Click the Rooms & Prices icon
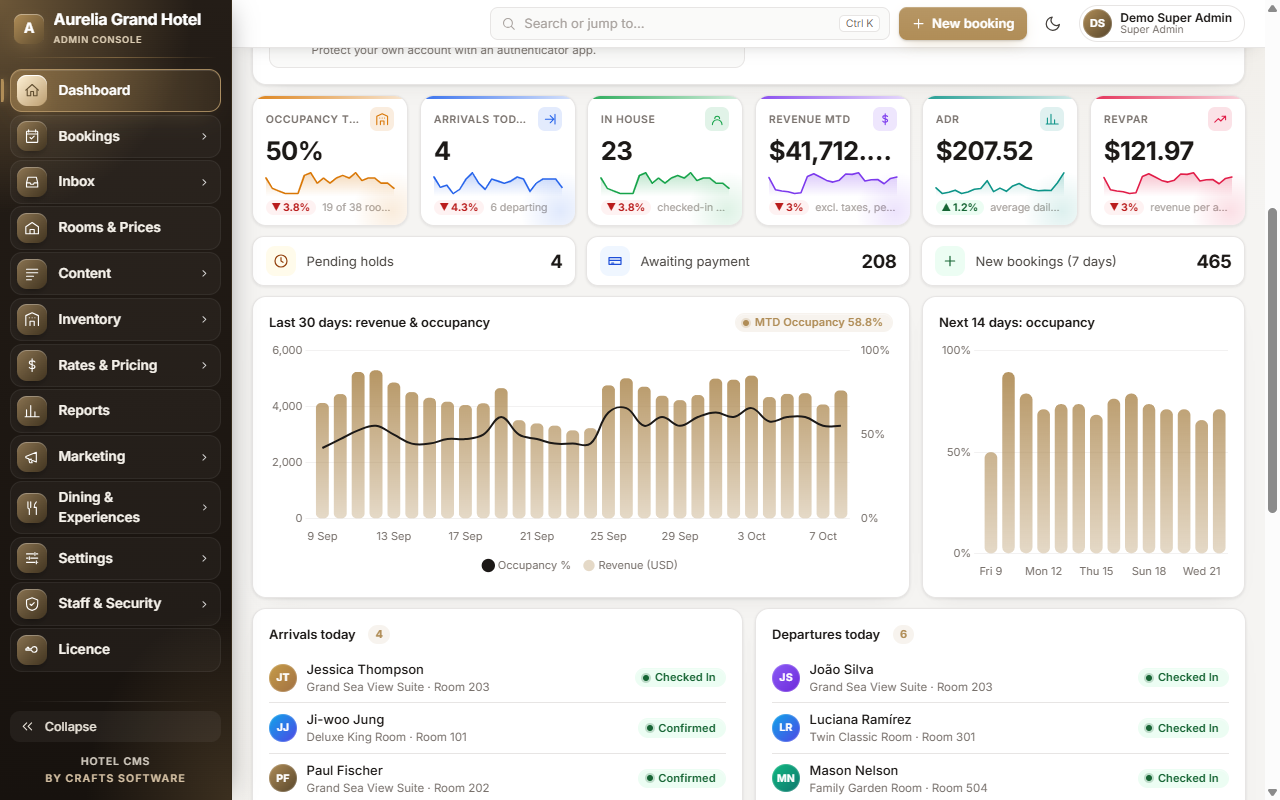Screen dimensions: 1280x800 coord(32,228)
